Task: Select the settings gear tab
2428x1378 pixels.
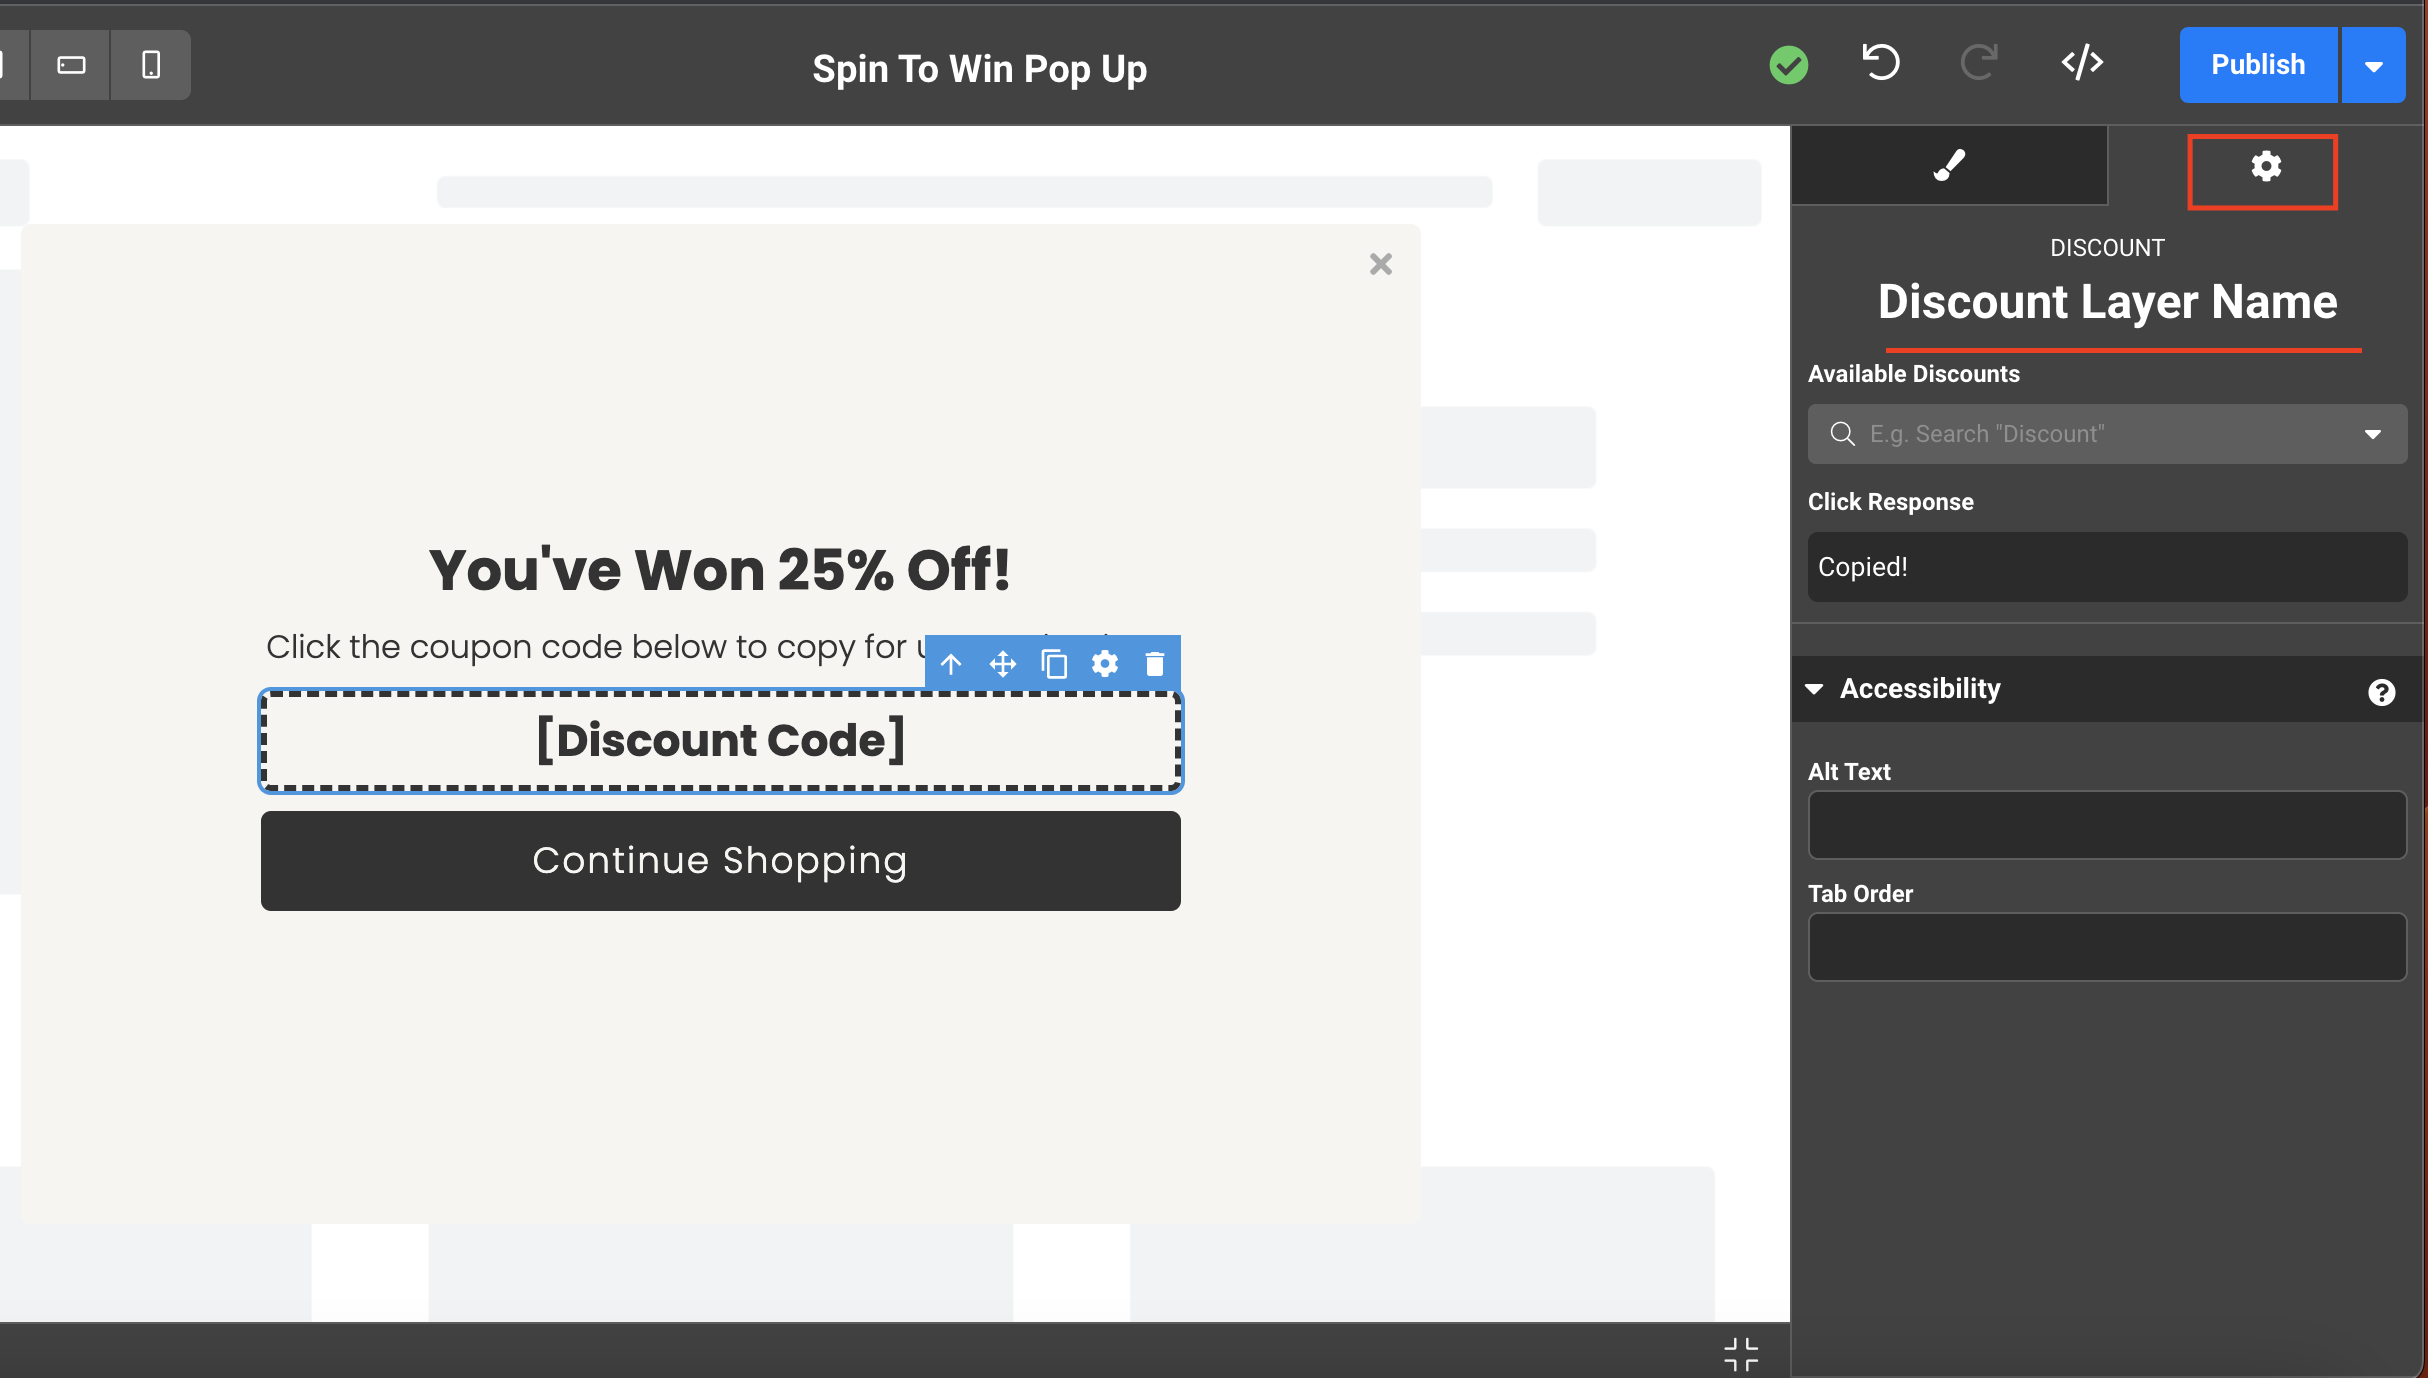Action: [2265, 168]
